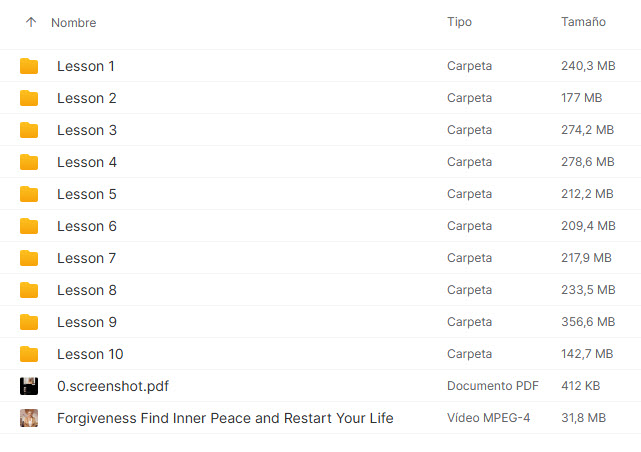Toggle sort direction arrow beside Nombre

point(31,22)
